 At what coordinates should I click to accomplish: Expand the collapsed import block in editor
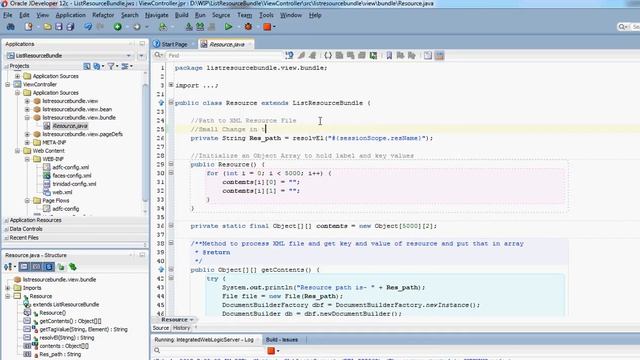171,85
